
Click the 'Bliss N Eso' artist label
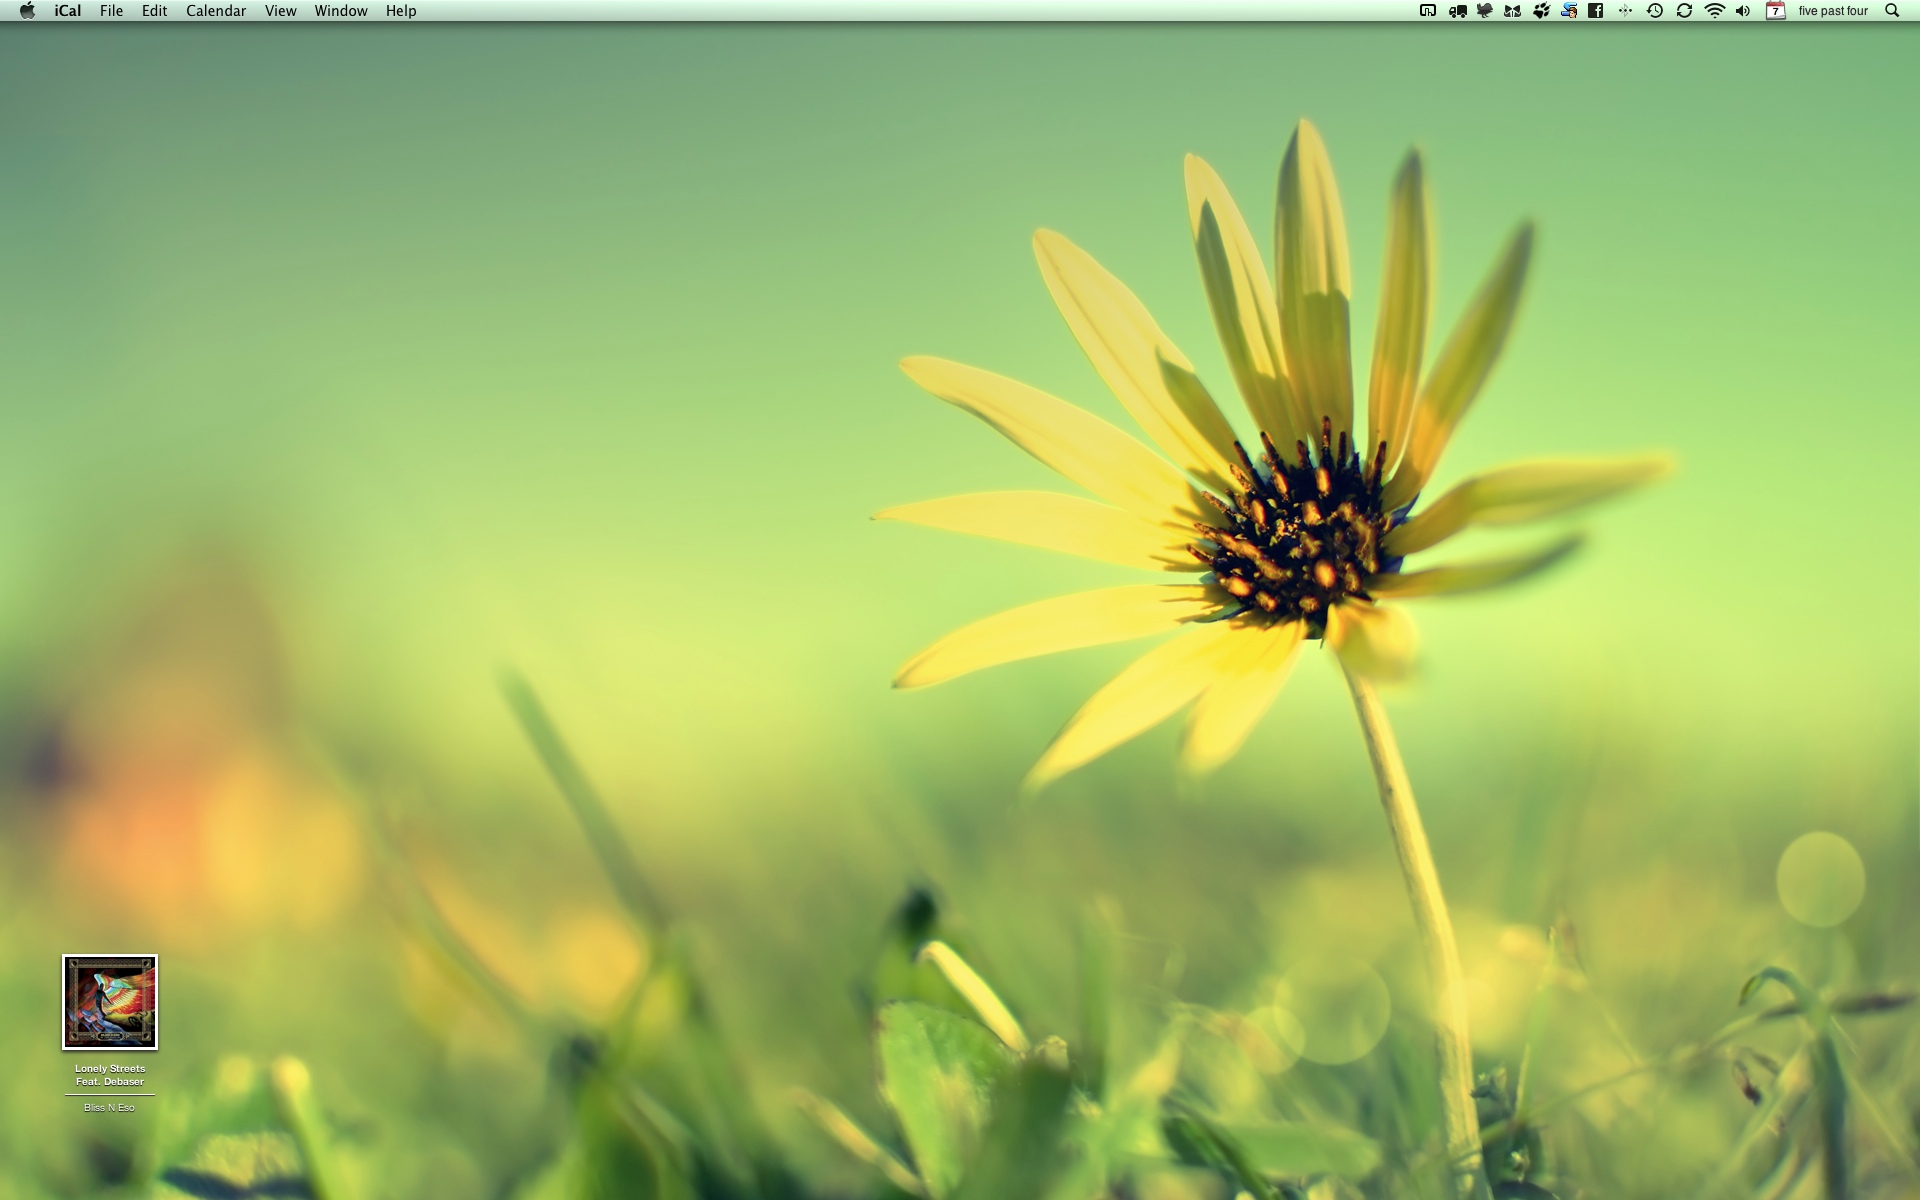110,1107
